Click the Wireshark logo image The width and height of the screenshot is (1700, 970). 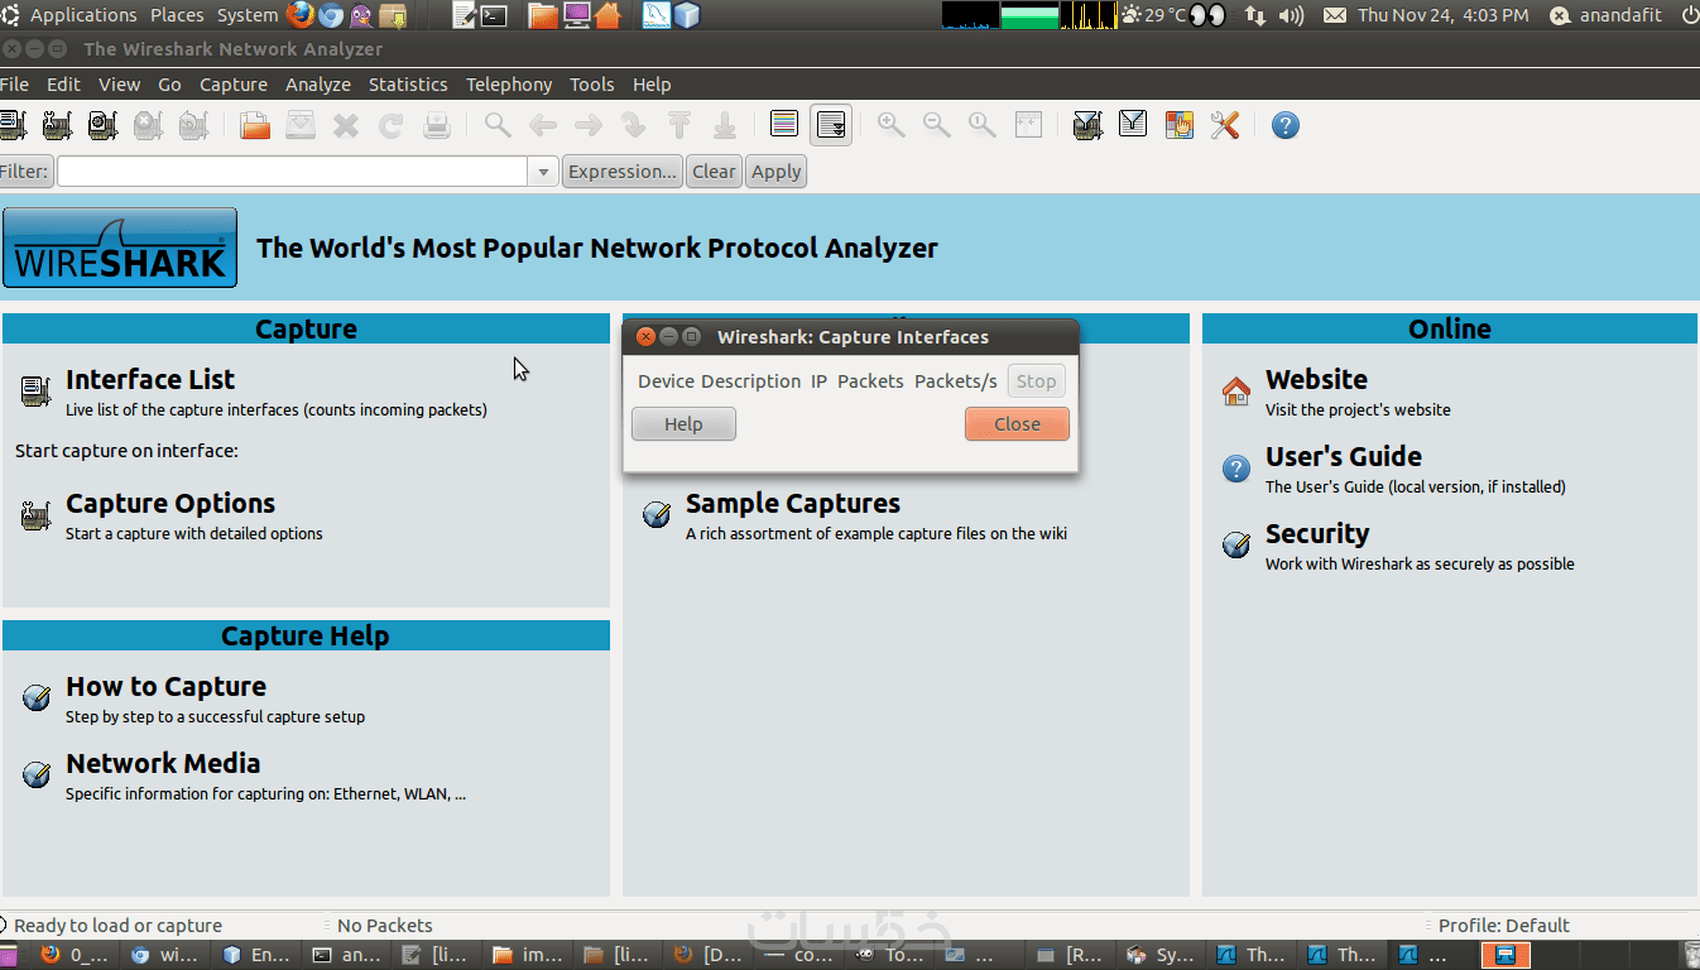[x=120, y=248]
